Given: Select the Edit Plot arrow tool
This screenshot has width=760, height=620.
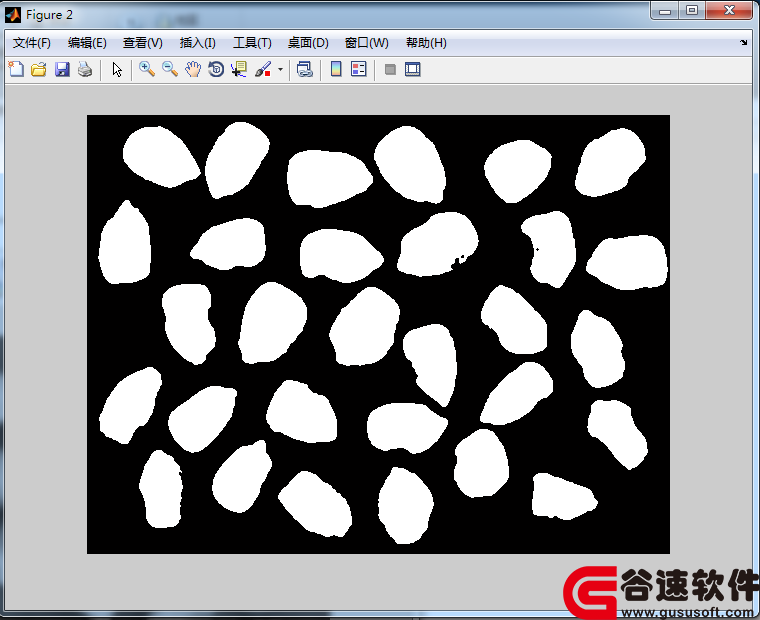Looking at the screenshot, I should pyautogui.click(x=117, y=69).
